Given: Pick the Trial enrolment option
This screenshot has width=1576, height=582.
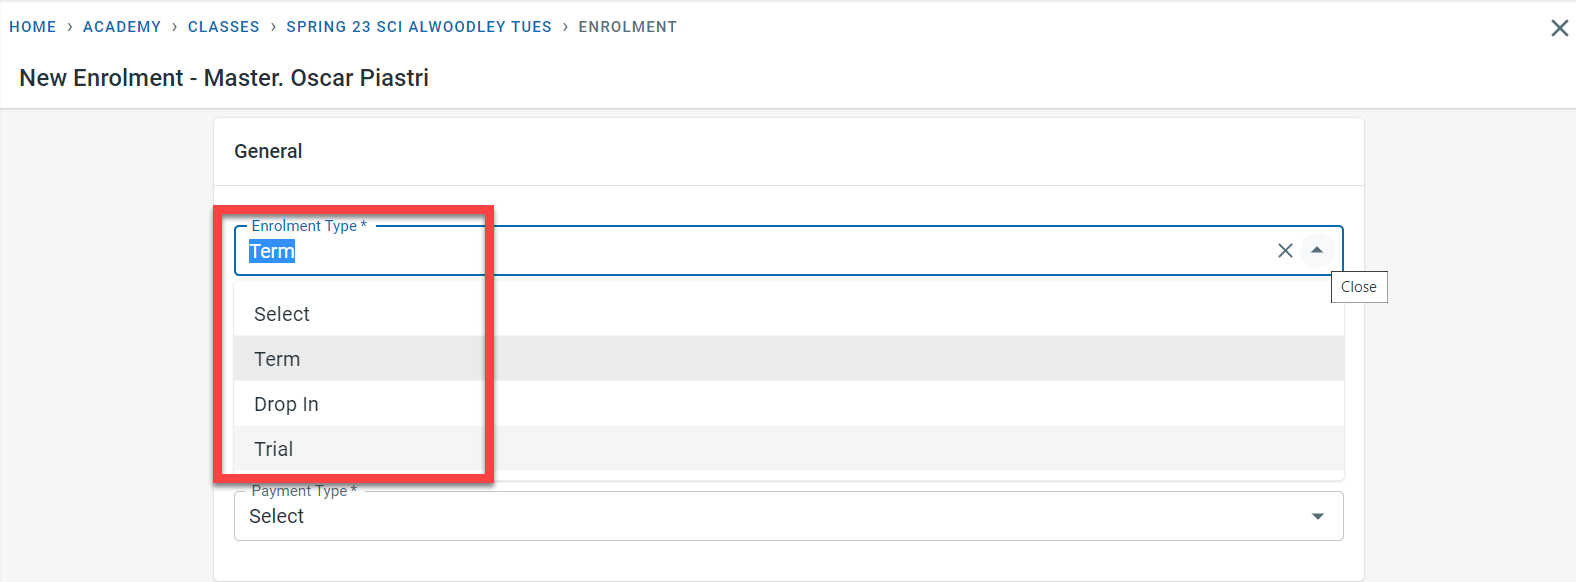Looking at the screenshot, I should pos(274,449).
